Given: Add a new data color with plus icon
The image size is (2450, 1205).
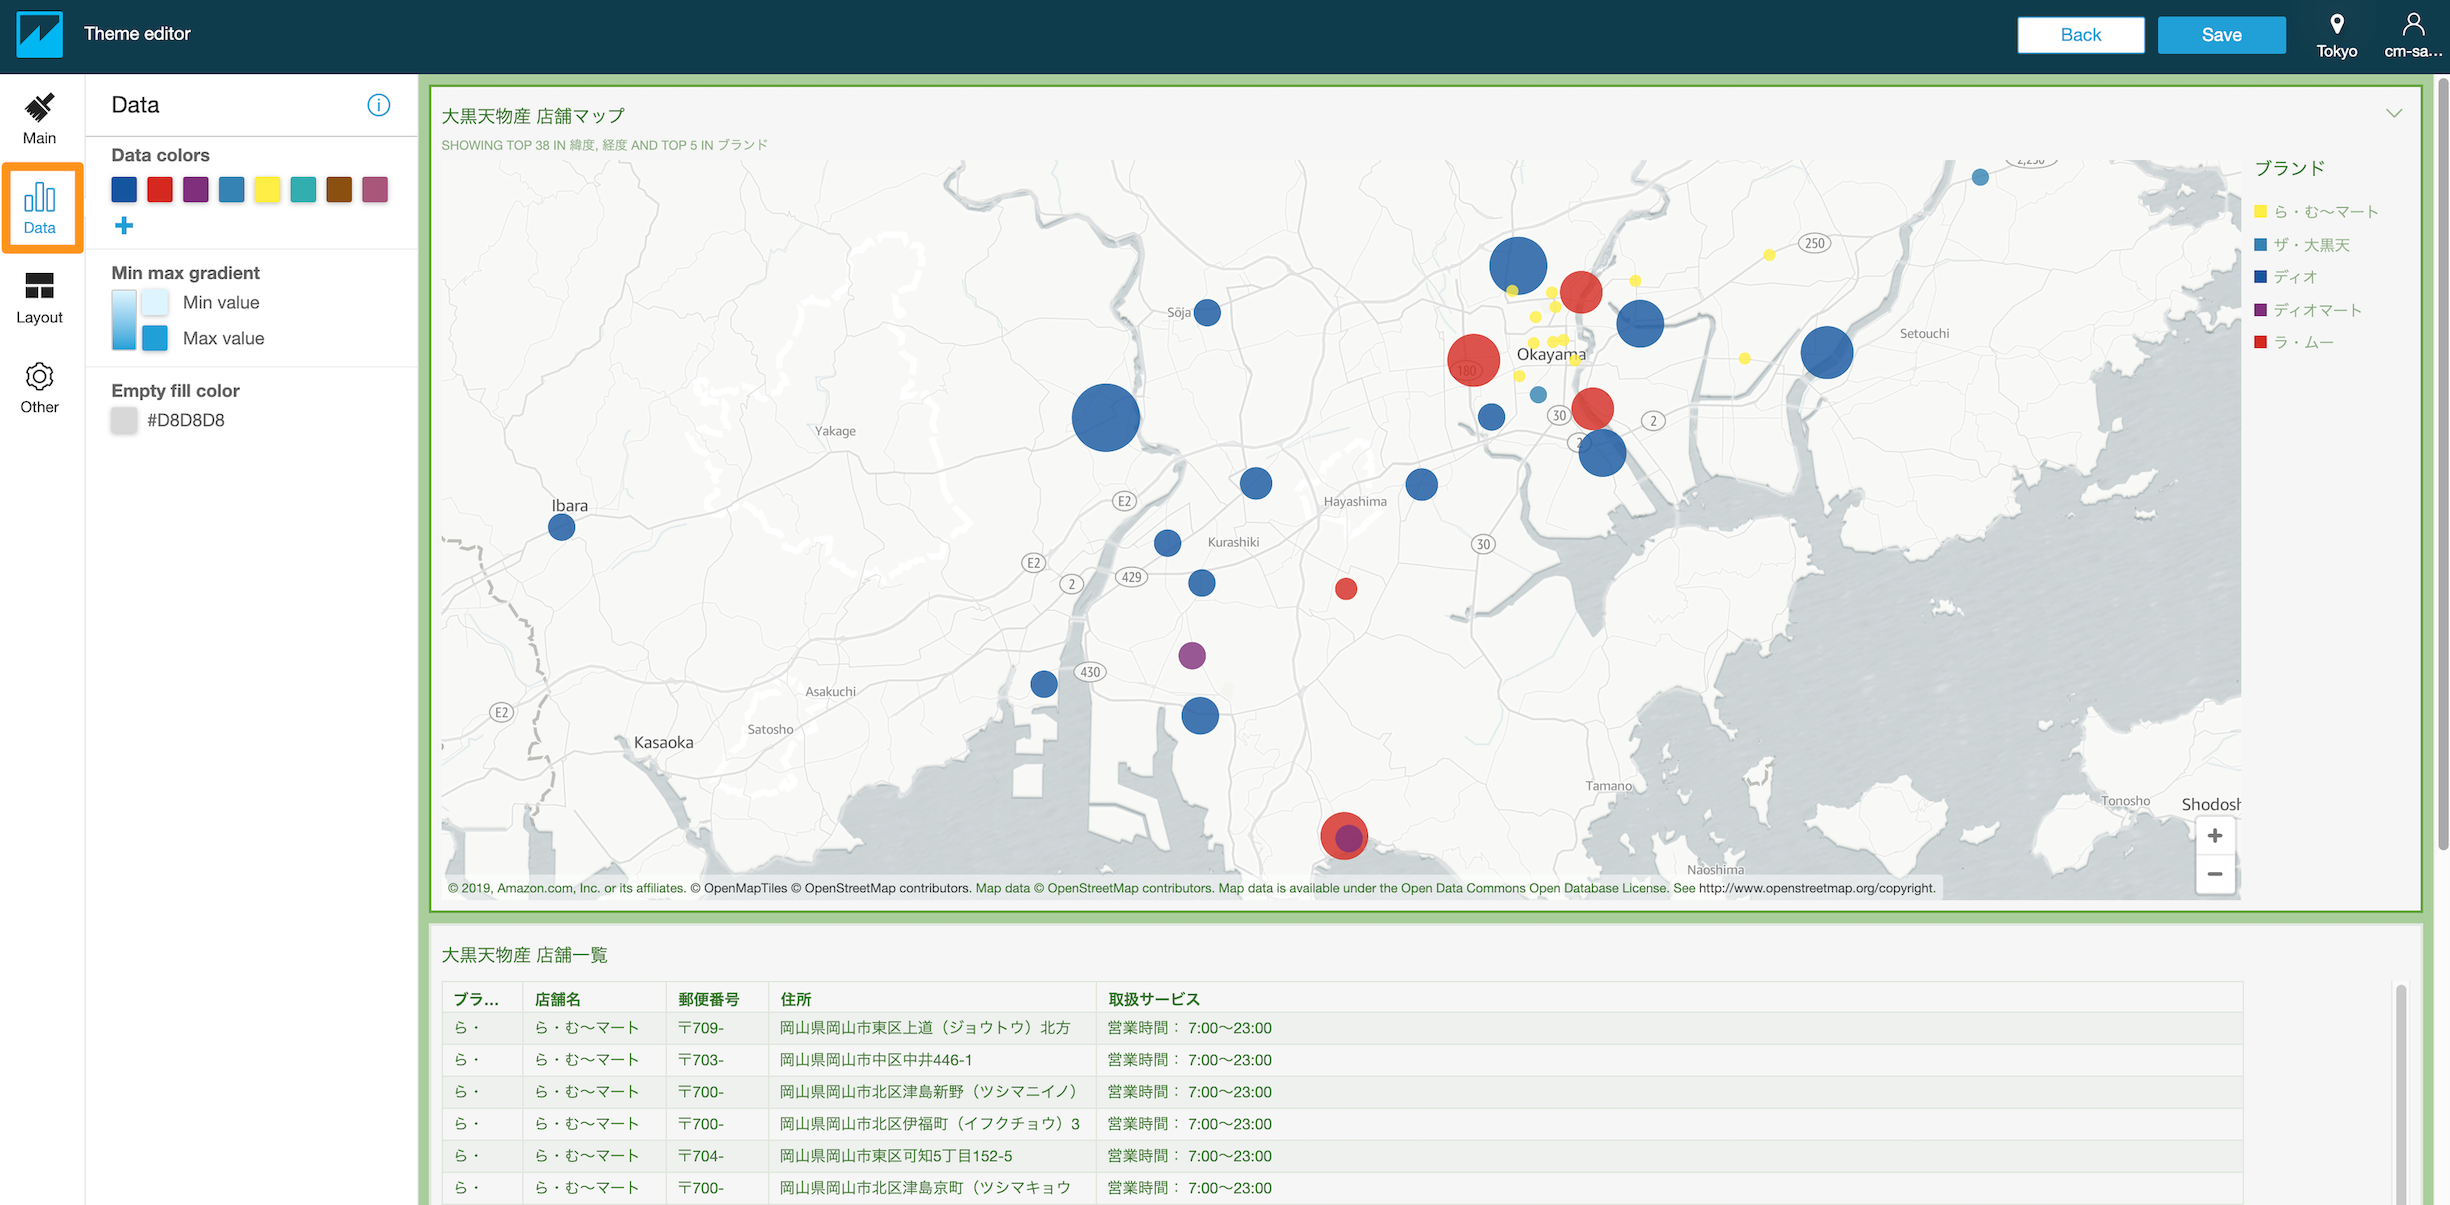Looking at the screenshot, I should (x=124, y=225).
